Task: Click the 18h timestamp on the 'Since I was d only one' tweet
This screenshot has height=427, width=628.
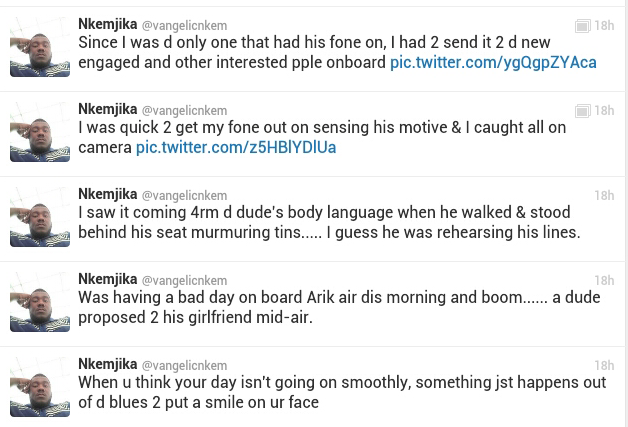Action: [x=604, y=26]
